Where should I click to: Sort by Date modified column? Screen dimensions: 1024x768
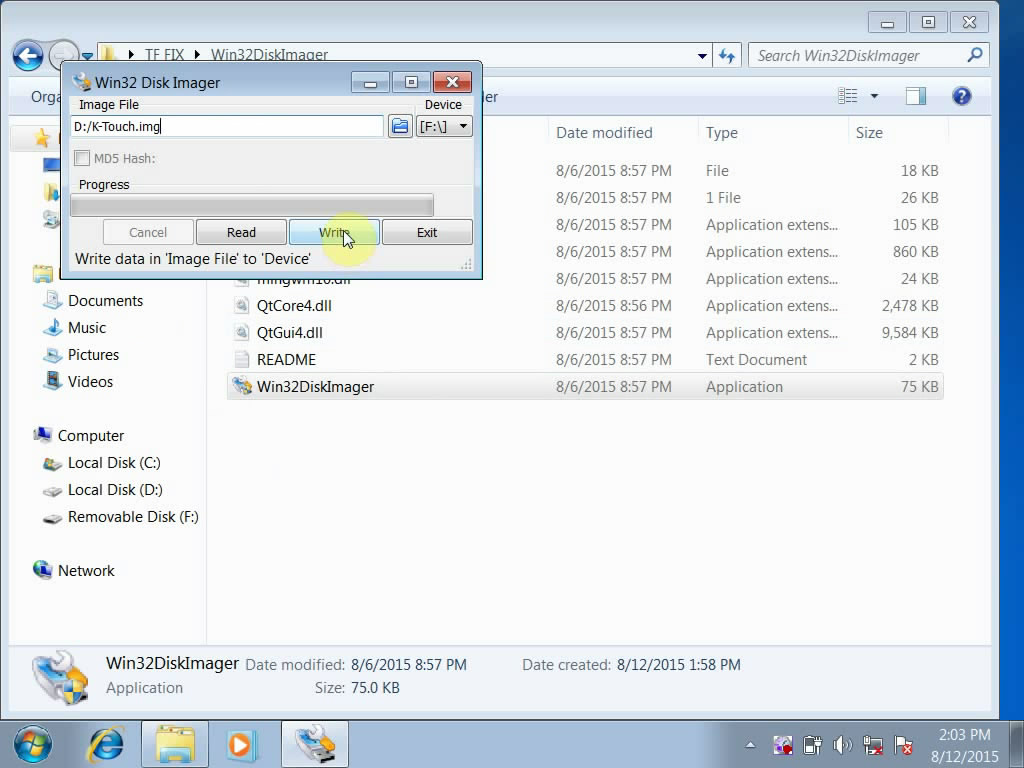pyautogui.click(x=604, y=133)
